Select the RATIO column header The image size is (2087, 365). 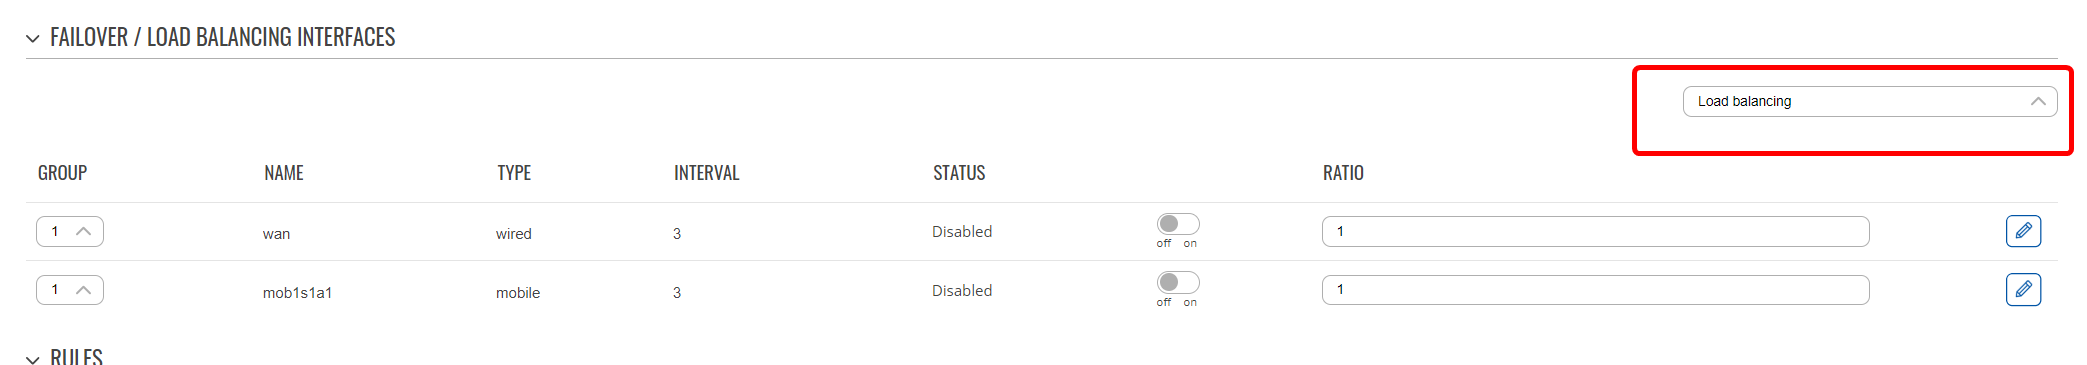coord(1343,173)
